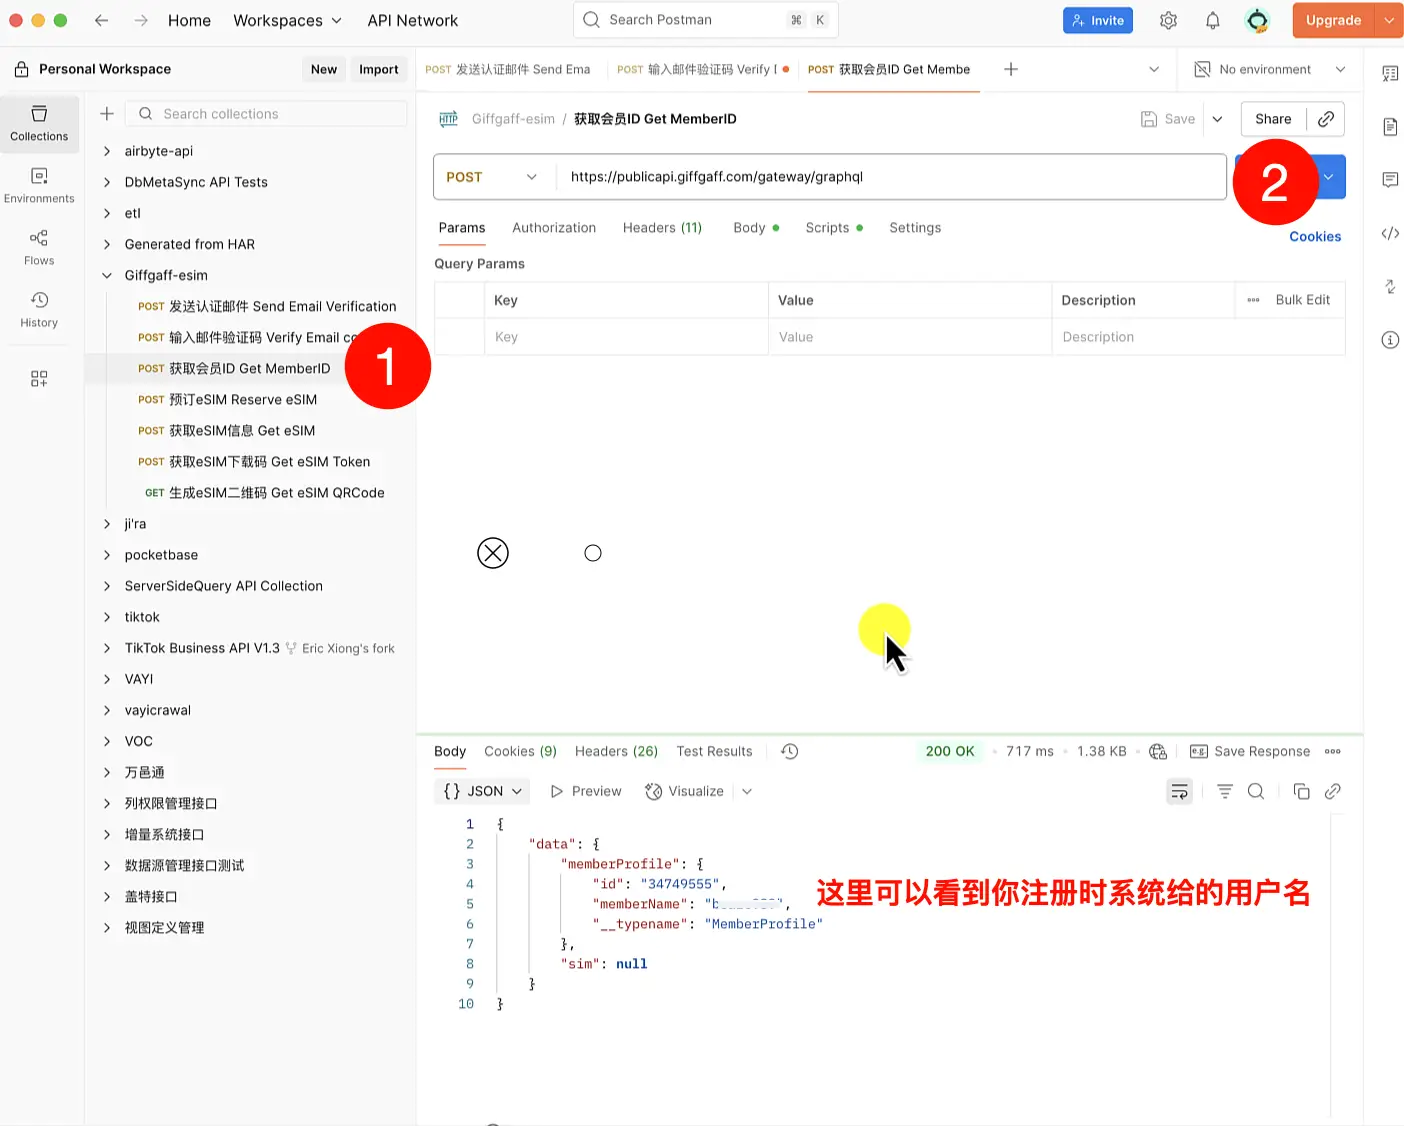Open the Workspaces dropdown menu
1404x1126 pixels.
pos(287,20)
